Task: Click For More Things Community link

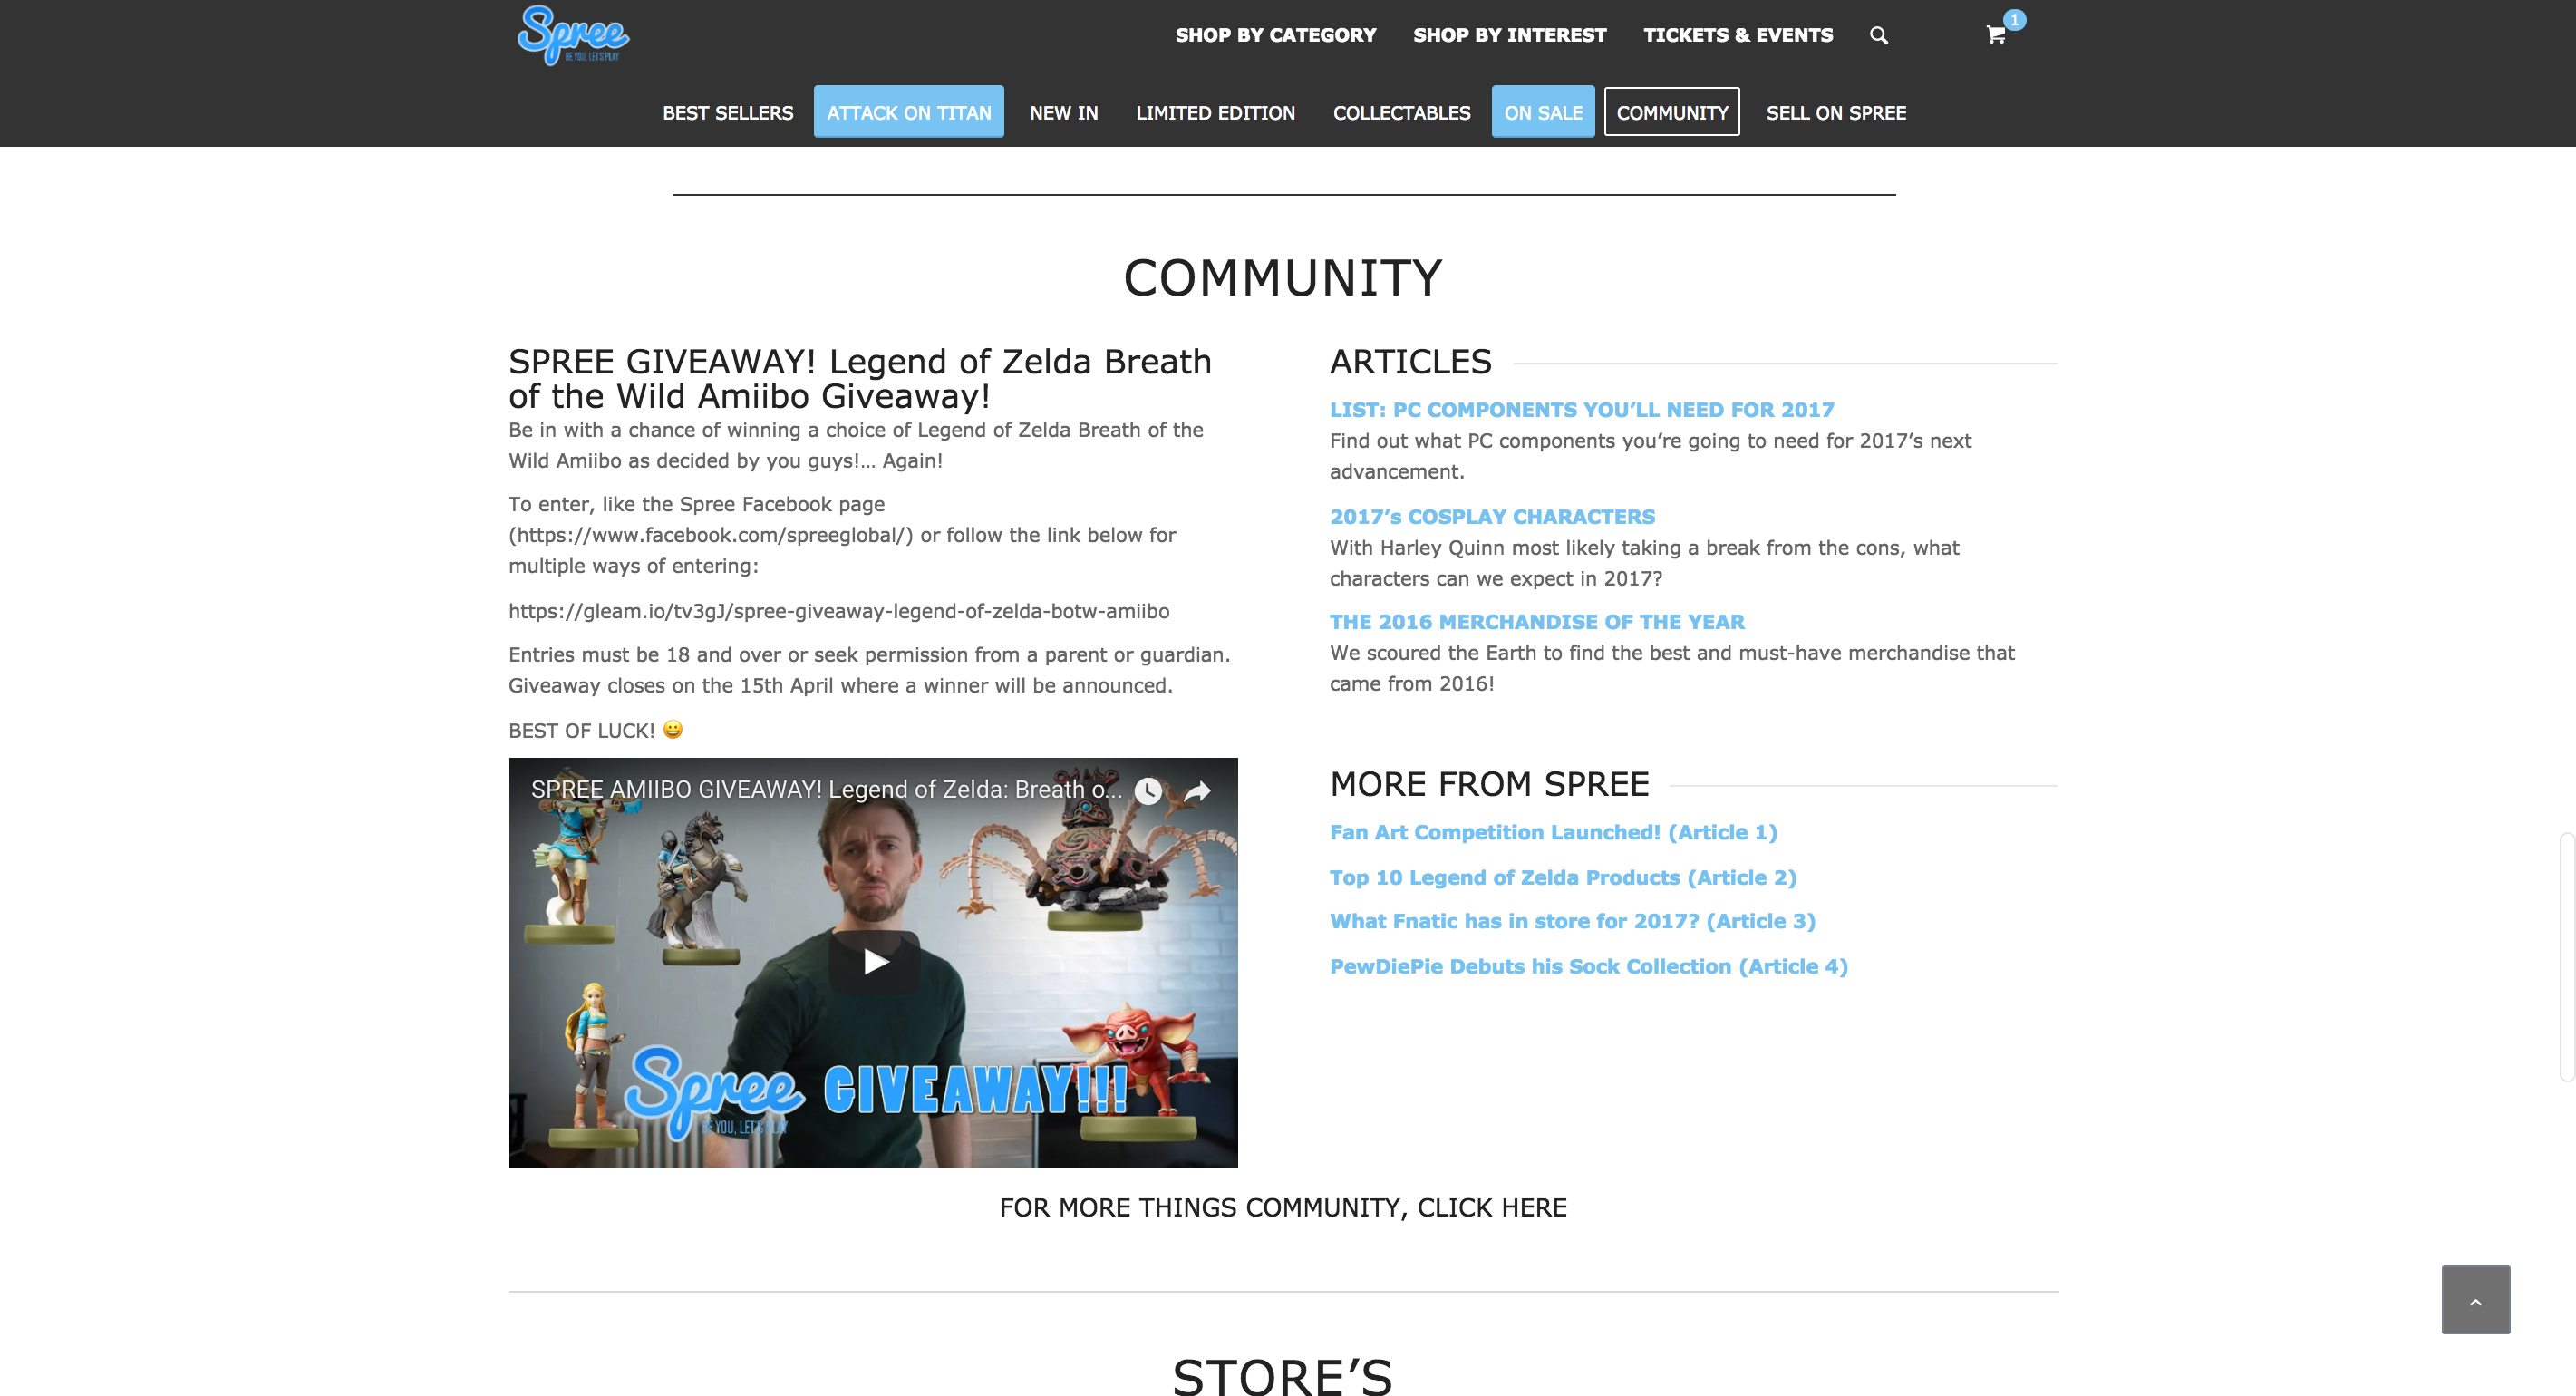Action: pos(1283,1208)
